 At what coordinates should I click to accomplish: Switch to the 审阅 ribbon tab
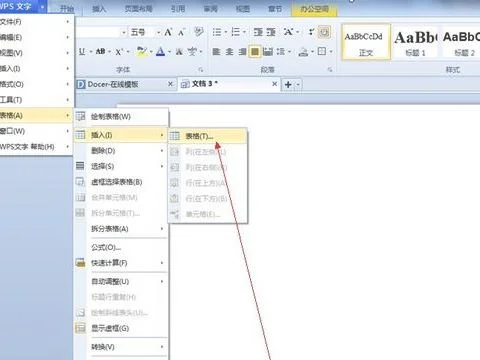tap(210, 9)
